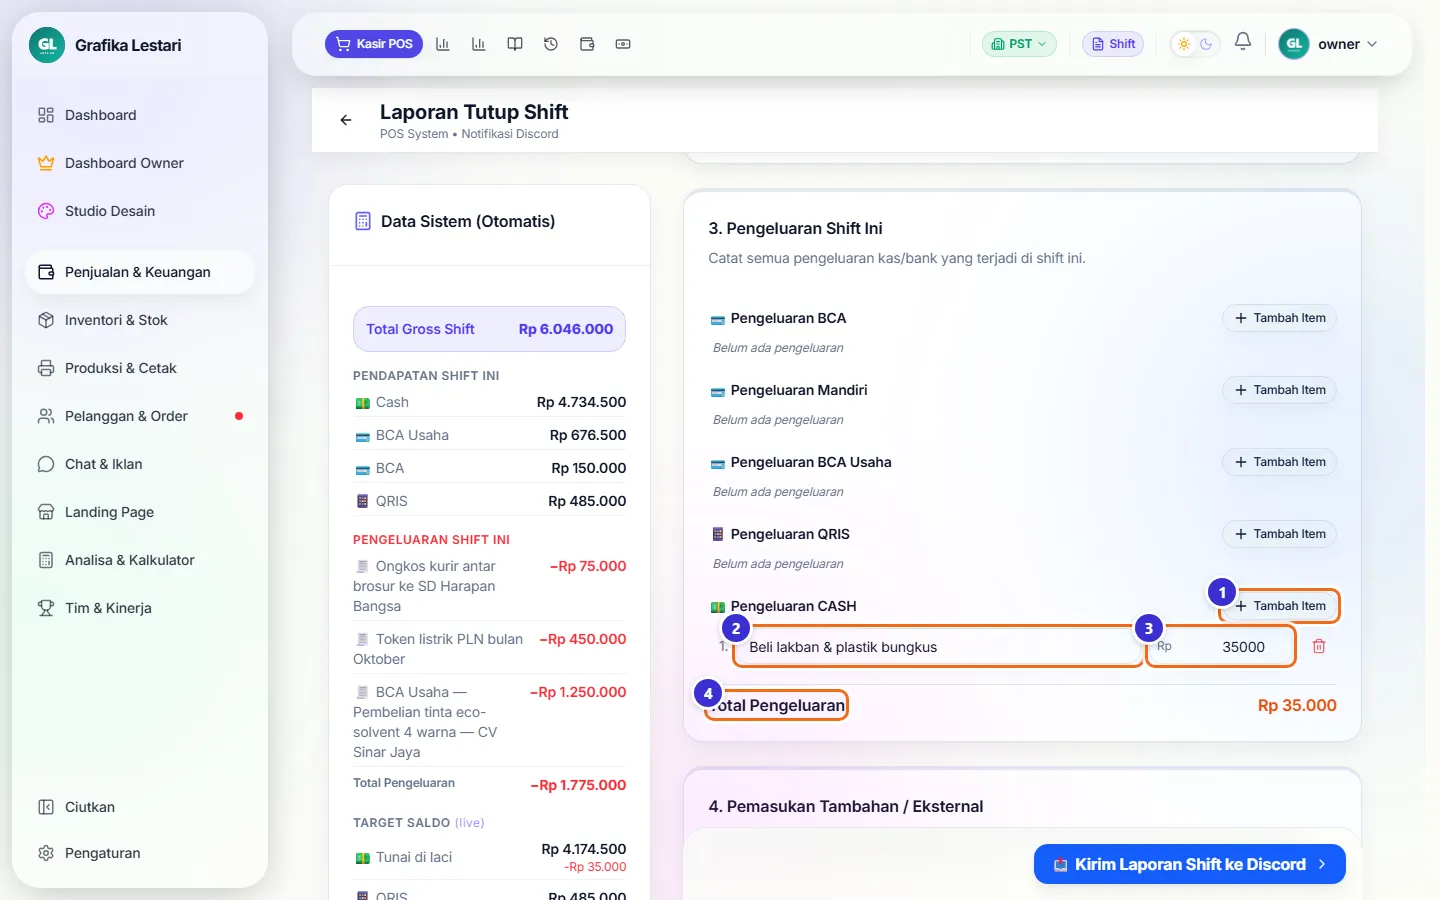Open Chat & Iklan menu
The image size is (1440, 900).
point(140,464)
